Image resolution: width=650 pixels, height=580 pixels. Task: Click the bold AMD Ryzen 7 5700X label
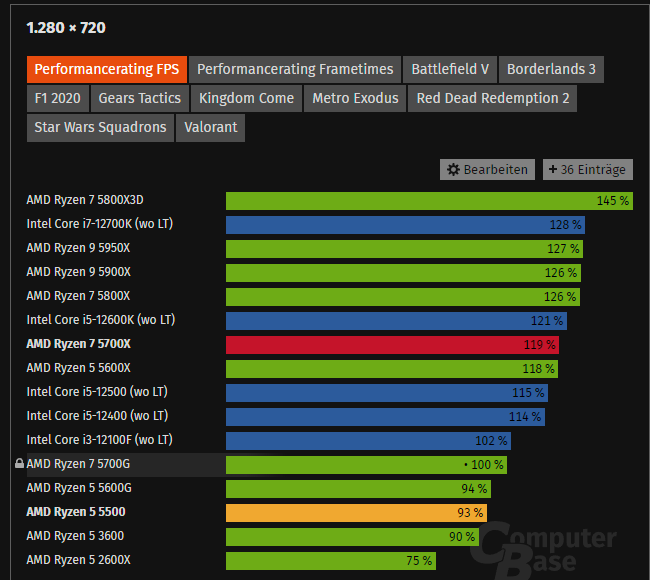[x=79, y=344]
